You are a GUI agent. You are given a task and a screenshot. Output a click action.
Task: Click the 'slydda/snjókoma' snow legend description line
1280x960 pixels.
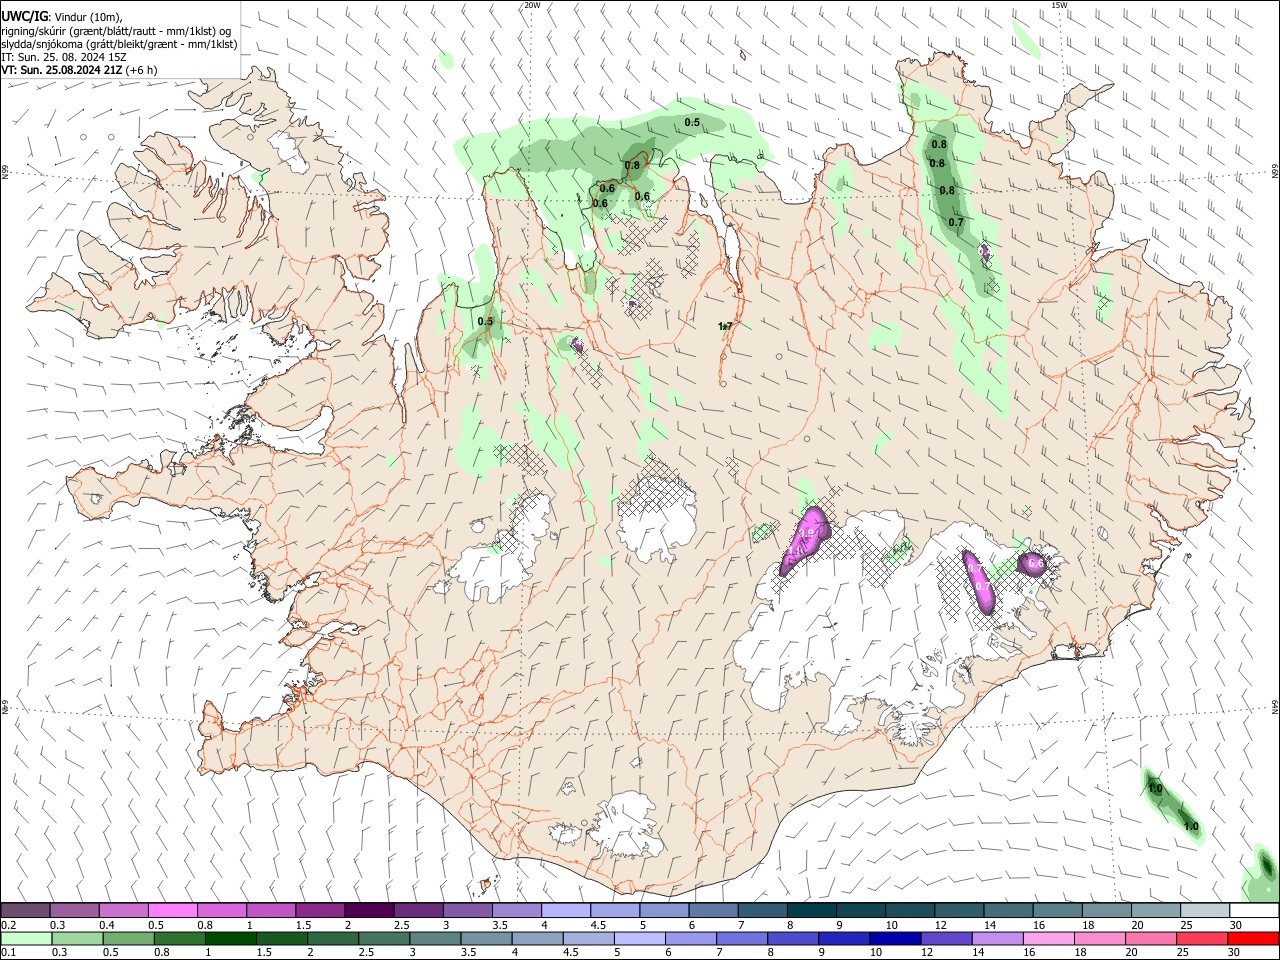119,44
